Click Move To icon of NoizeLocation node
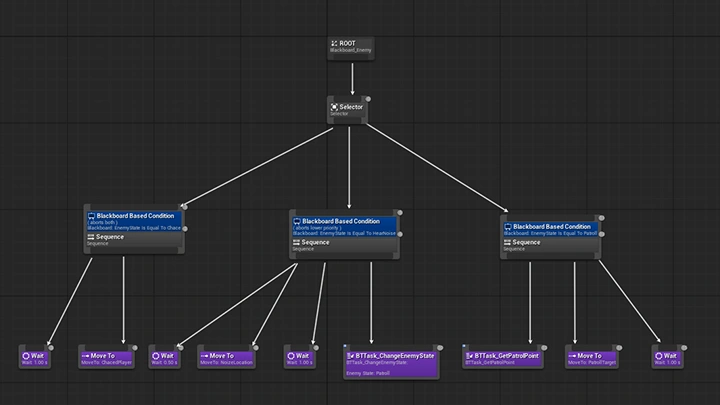The height and width of the screenshot is (405, 720). coord(204,356)
